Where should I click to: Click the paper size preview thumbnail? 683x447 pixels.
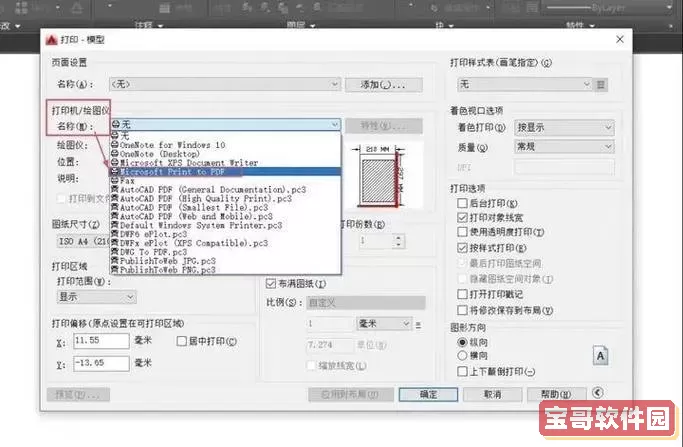tap(382, 176)
